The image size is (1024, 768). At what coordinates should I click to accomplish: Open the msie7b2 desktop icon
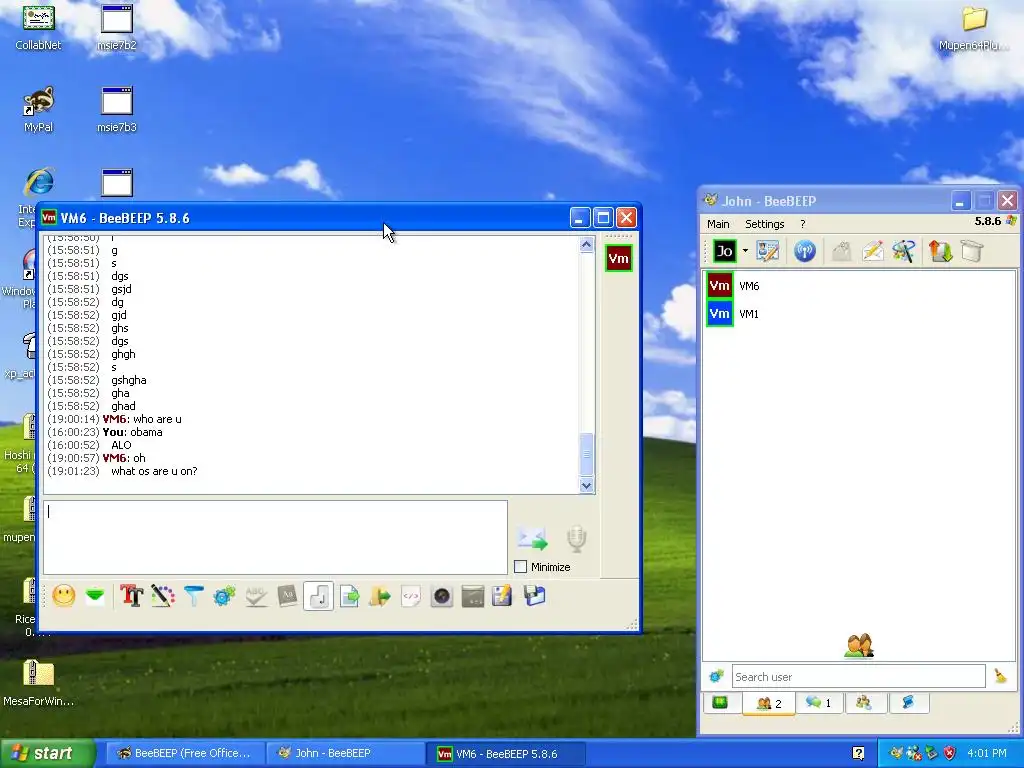(x=117, y=27)
